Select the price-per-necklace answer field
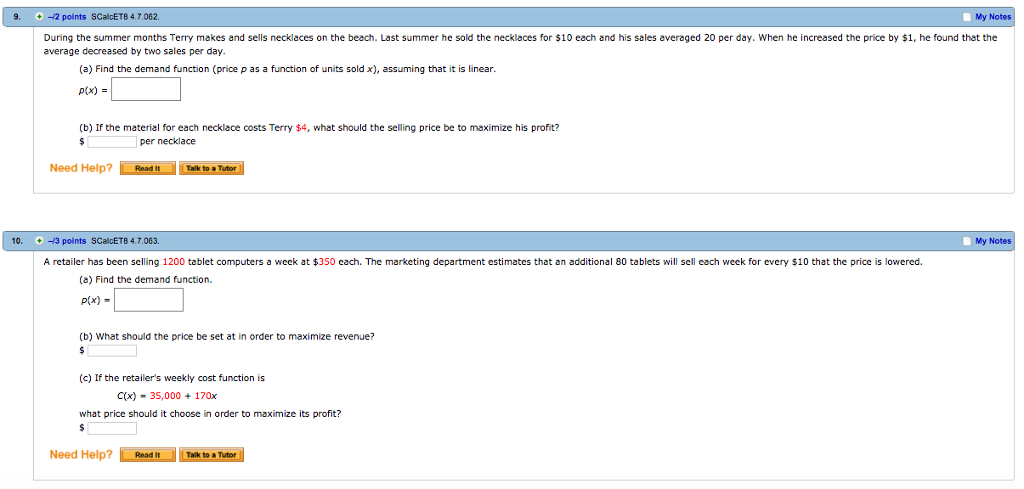 pos(112,142)
